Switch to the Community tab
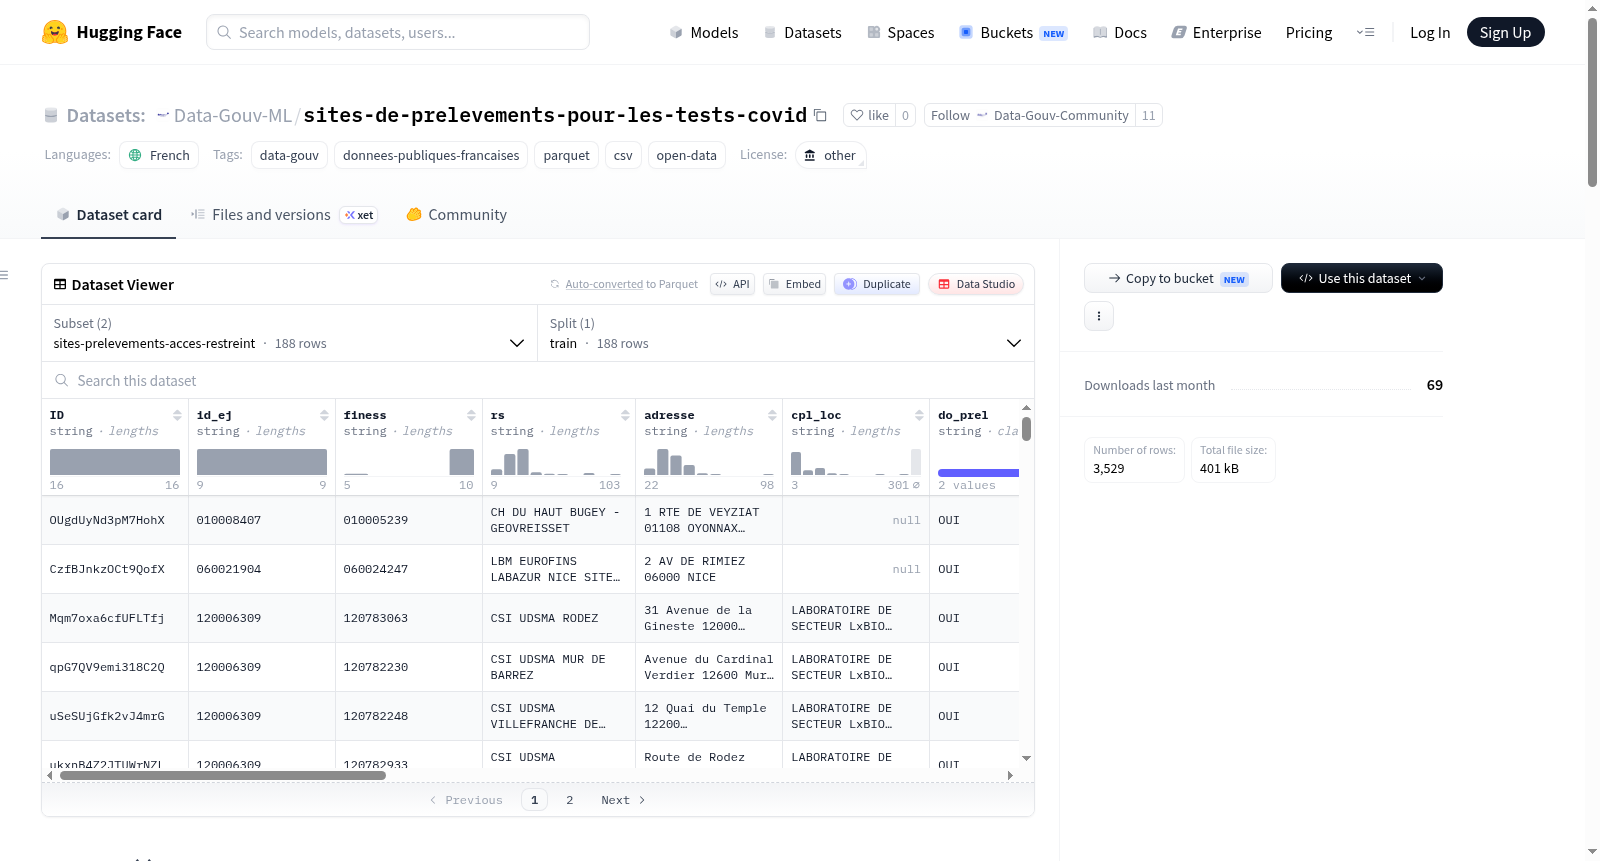Screen dimensions: 1600x861 pos(456,215)
